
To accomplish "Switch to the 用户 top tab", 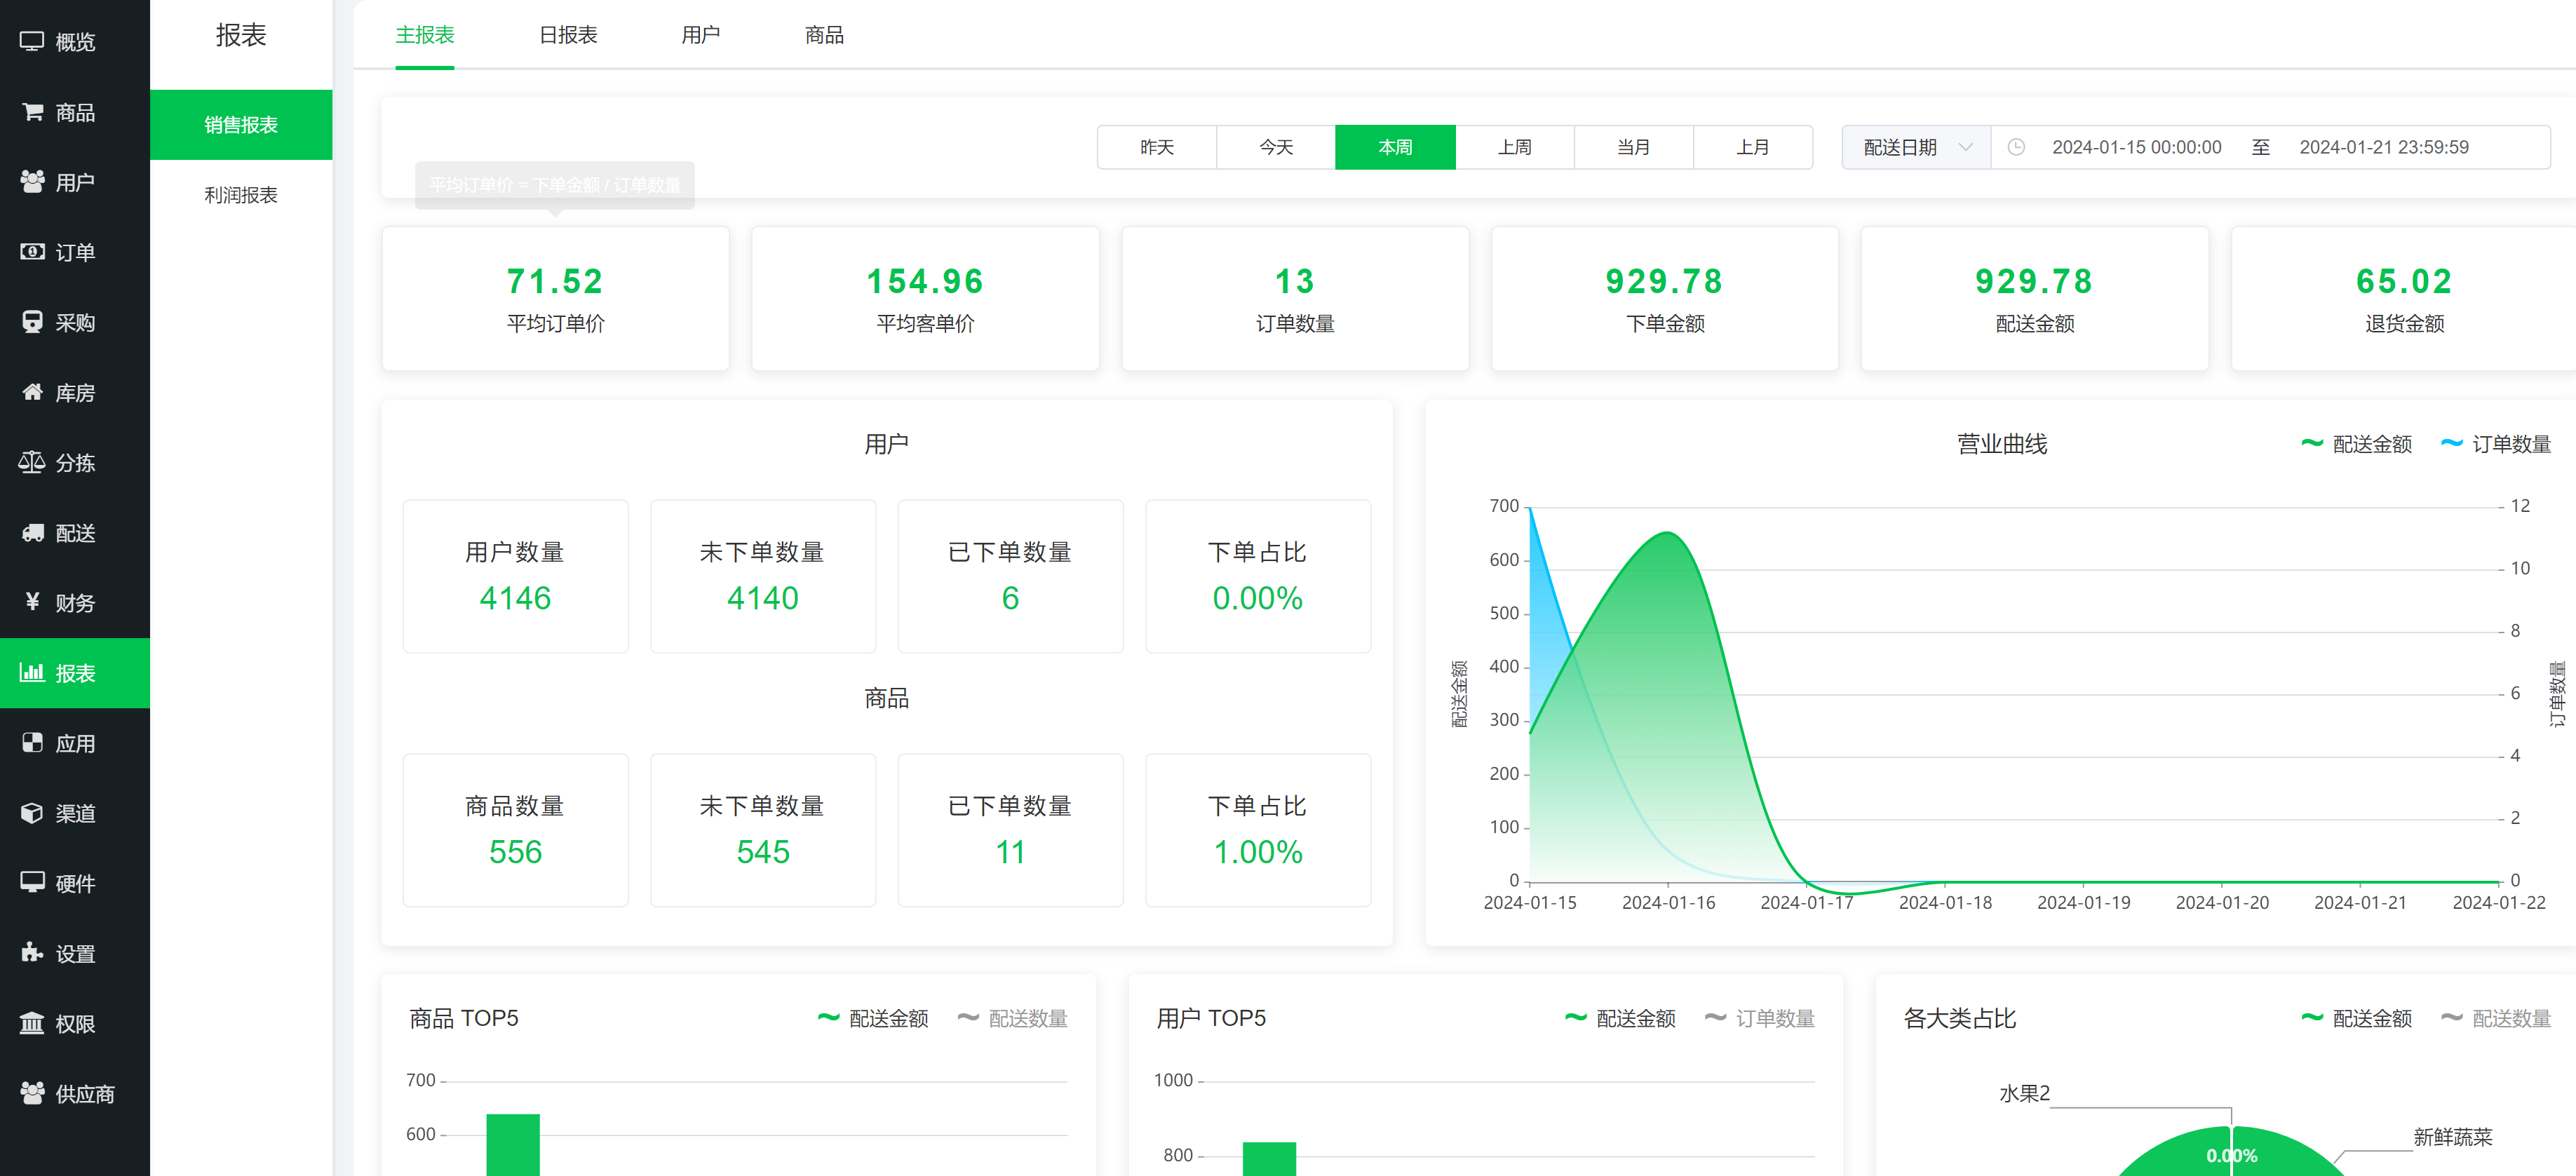I will (x=701, y=35).
